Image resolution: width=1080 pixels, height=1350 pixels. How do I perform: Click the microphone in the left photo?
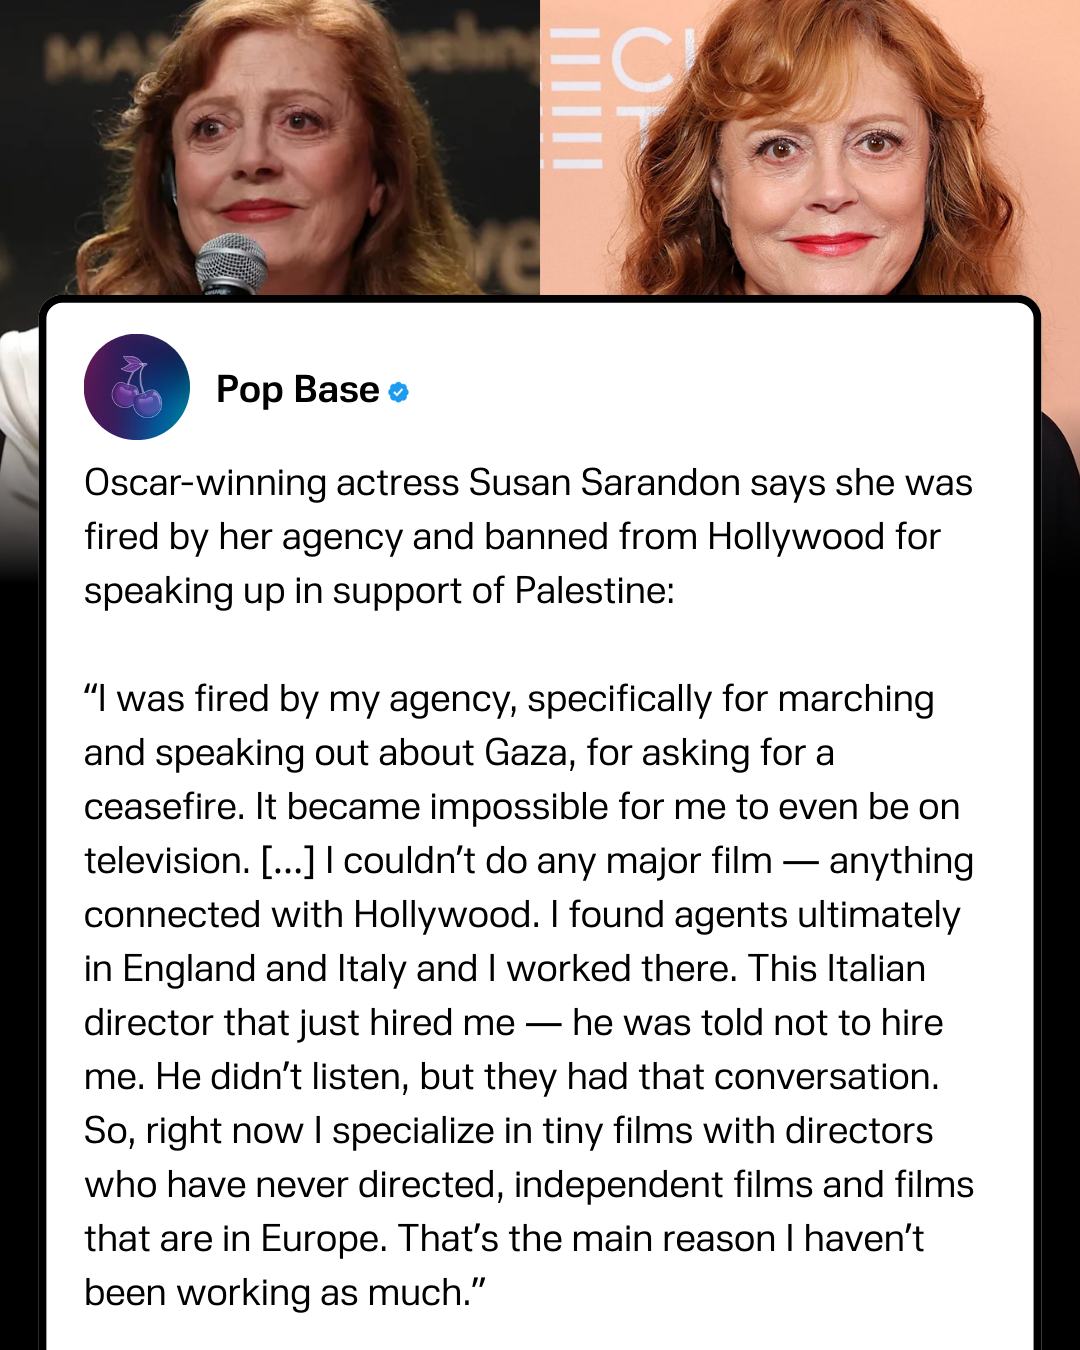tap(231, 264)
